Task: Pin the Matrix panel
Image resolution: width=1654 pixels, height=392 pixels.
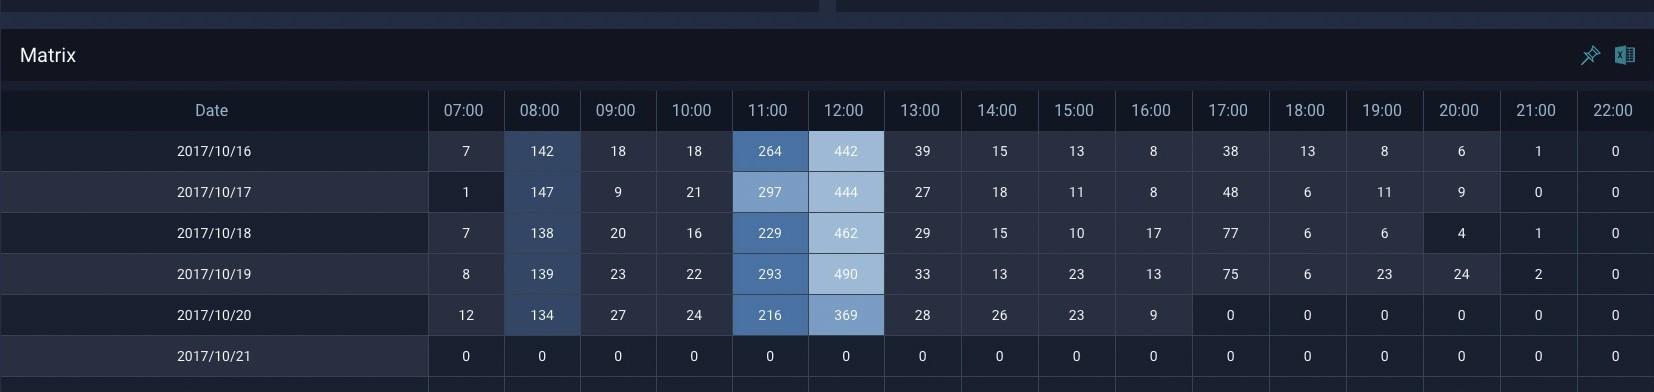Action: pyautogui.click(x=1590, y=55)
